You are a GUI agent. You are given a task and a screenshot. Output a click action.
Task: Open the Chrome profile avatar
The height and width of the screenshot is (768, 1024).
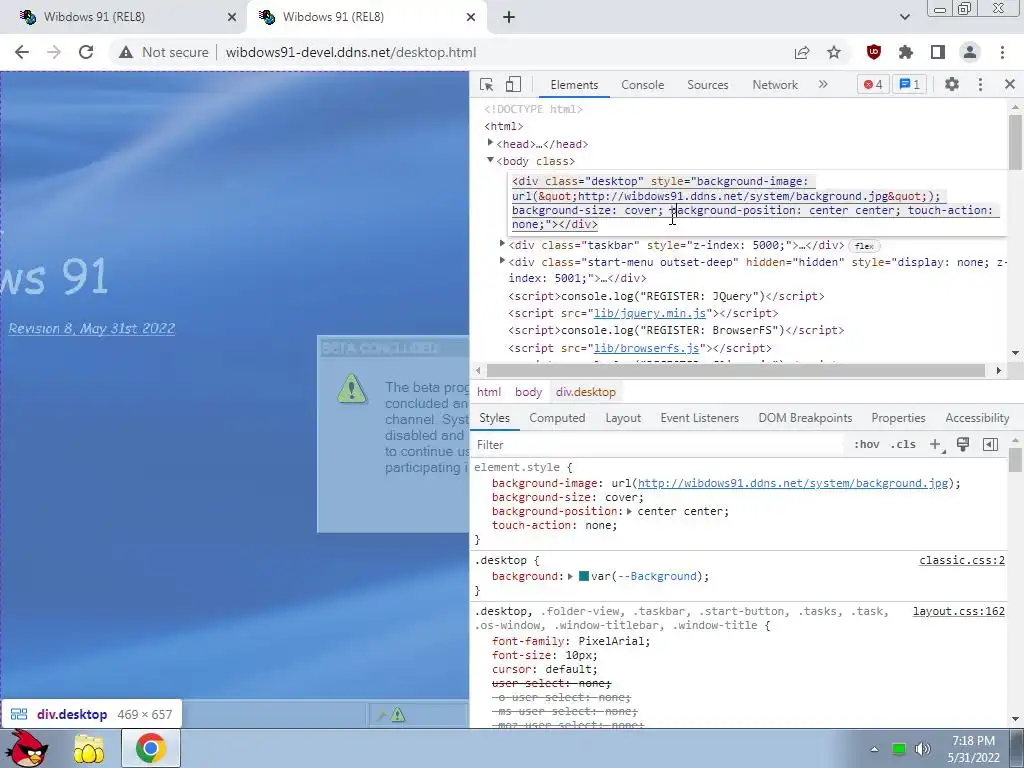click(970, 52)
